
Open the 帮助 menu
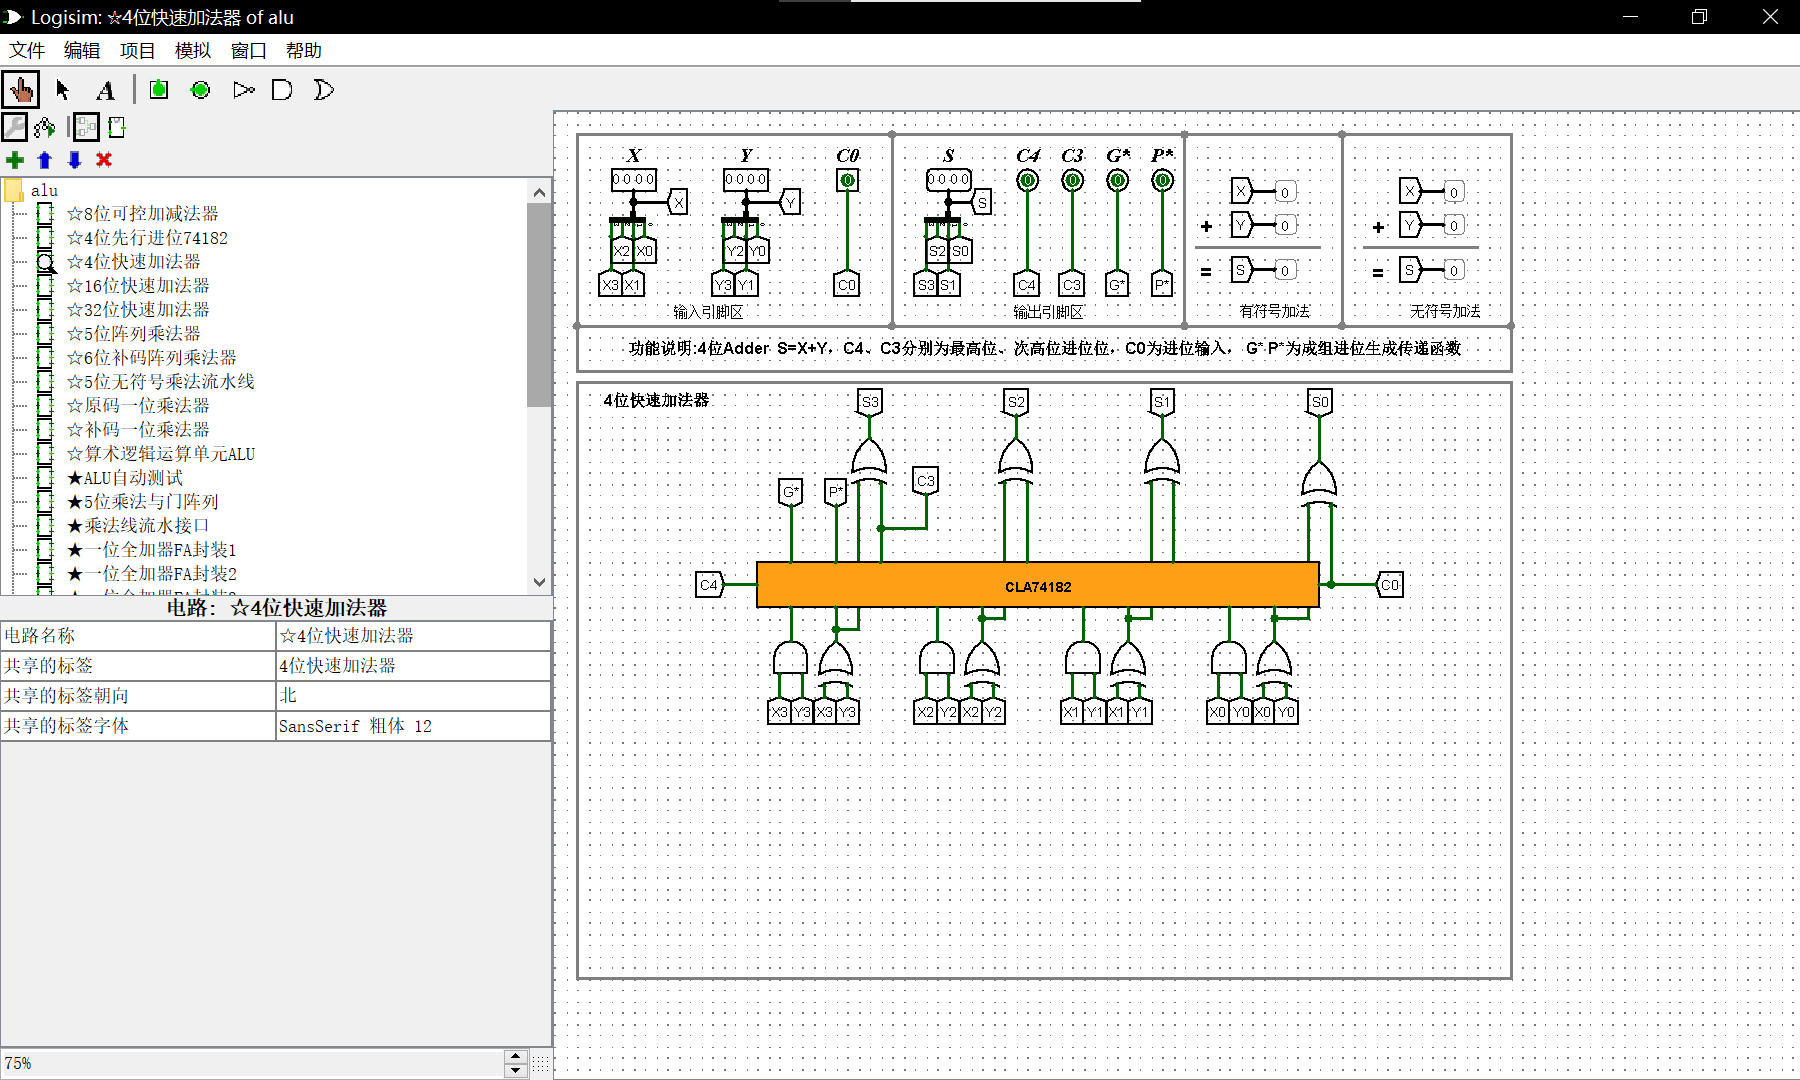(x=304, y=51)
